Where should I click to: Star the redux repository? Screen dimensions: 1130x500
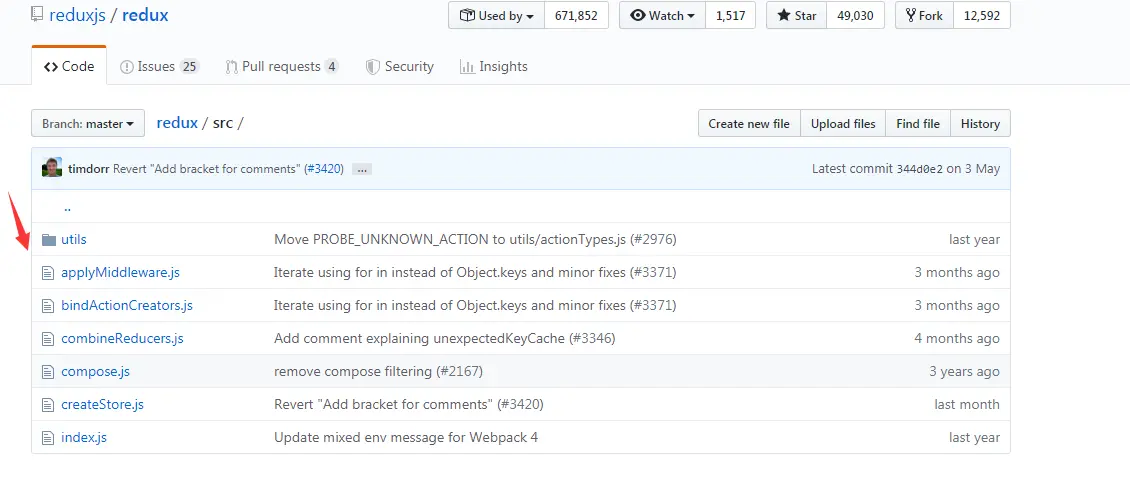click(796, 15)
